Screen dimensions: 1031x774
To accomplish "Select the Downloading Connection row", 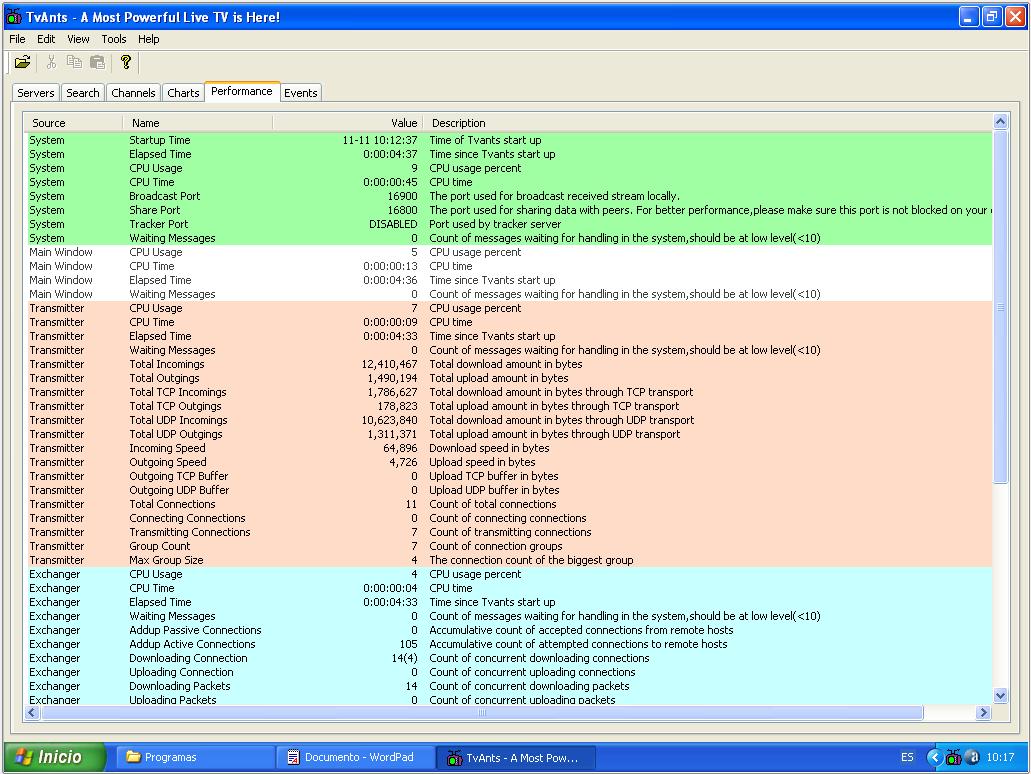I will (508, 658).
